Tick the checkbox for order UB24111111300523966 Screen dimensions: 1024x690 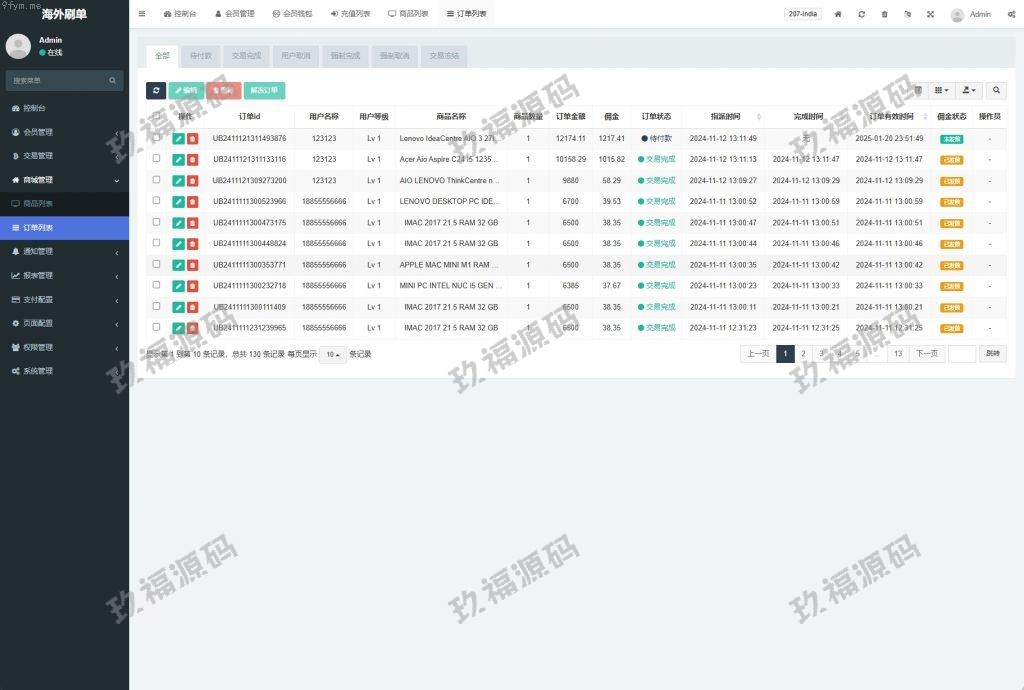point(156,201)
